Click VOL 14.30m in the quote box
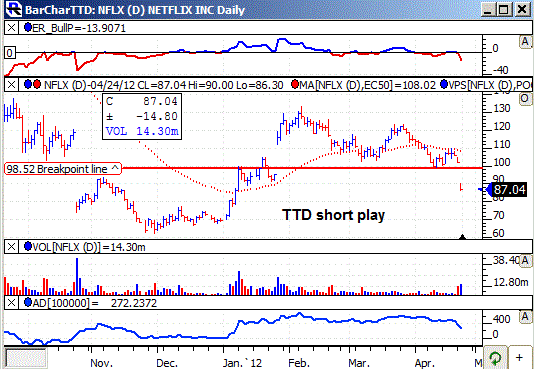 [142, 131]
